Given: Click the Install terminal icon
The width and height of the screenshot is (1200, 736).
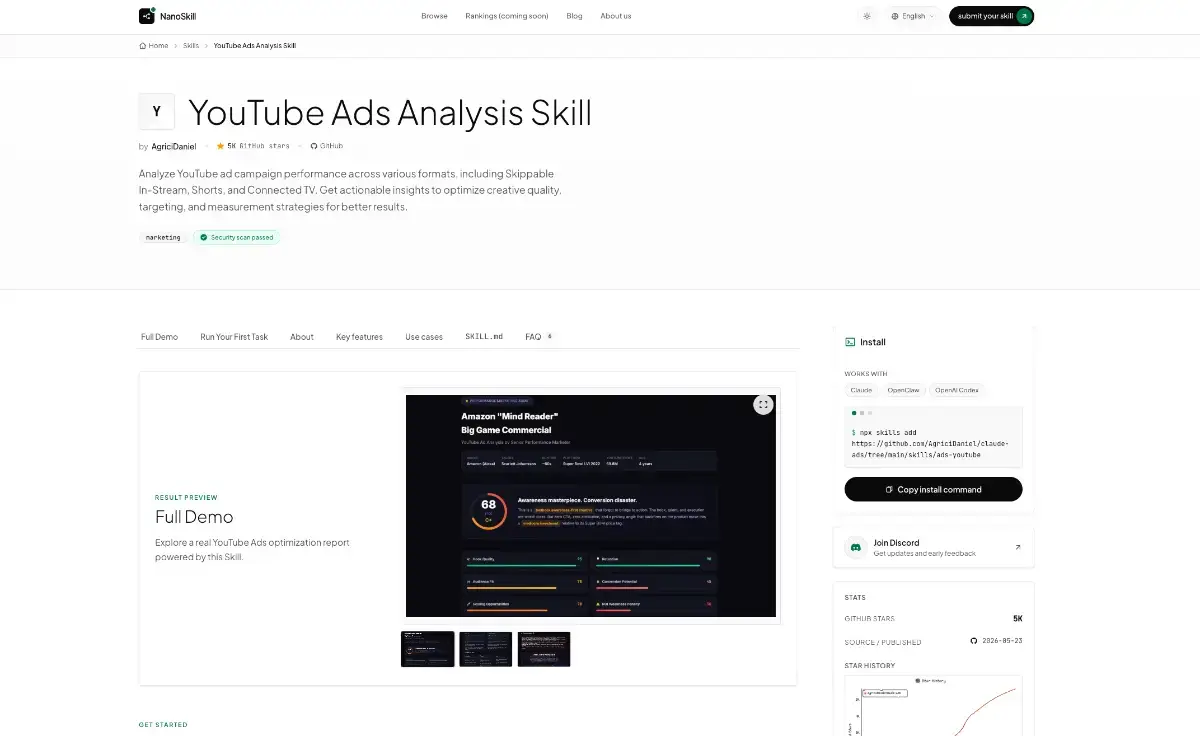Looking at the screenshot, I should (850, 342).
